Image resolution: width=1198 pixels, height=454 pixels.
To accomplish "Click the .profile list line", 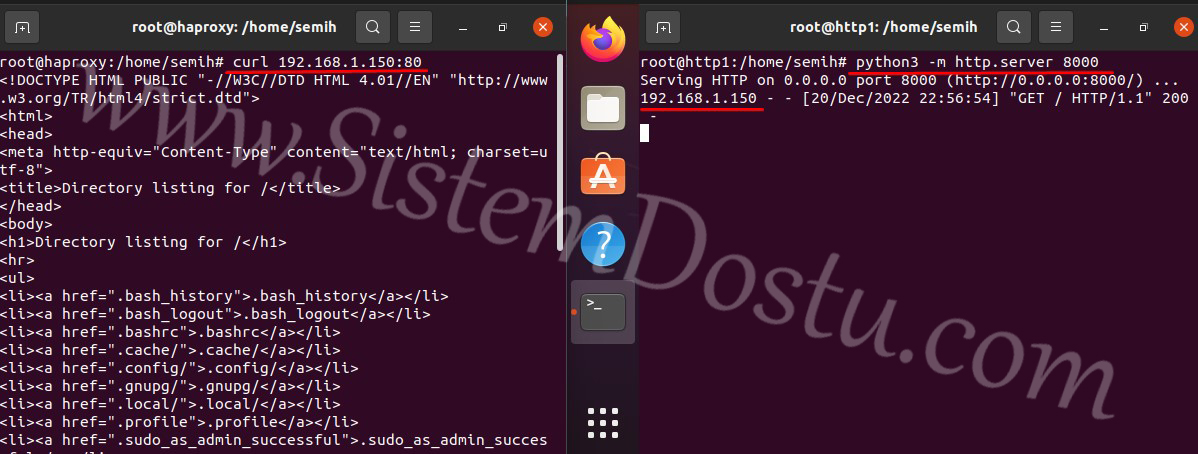I will pyautogui.click(x=180, y=422).
